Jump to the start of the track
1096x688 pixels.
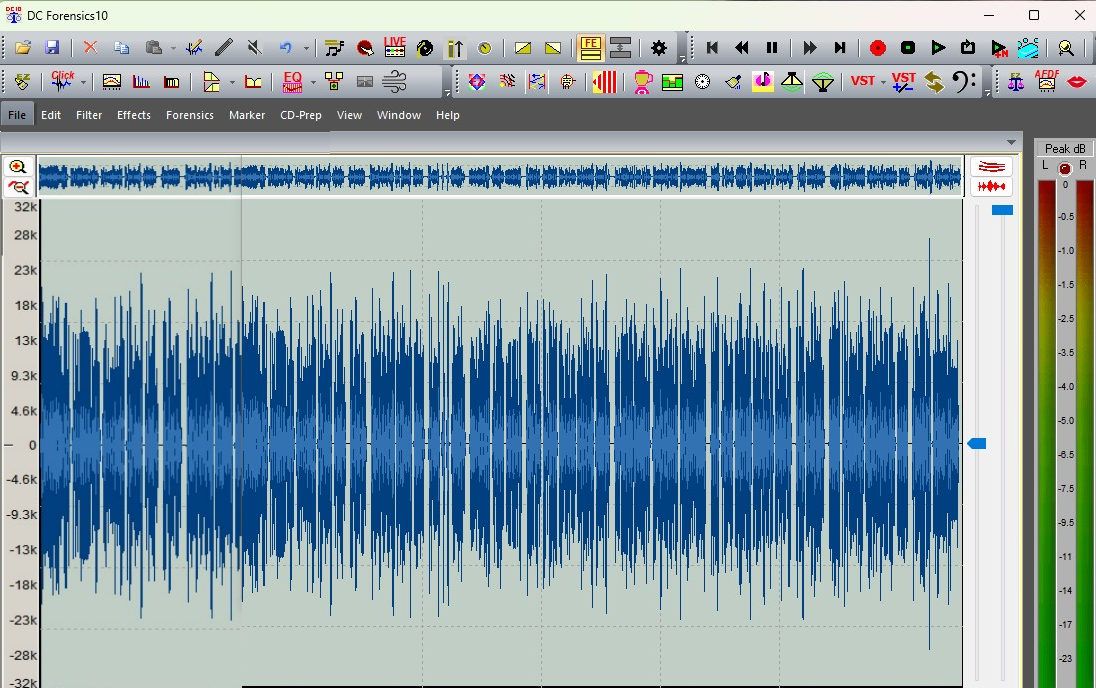(712, 48)
